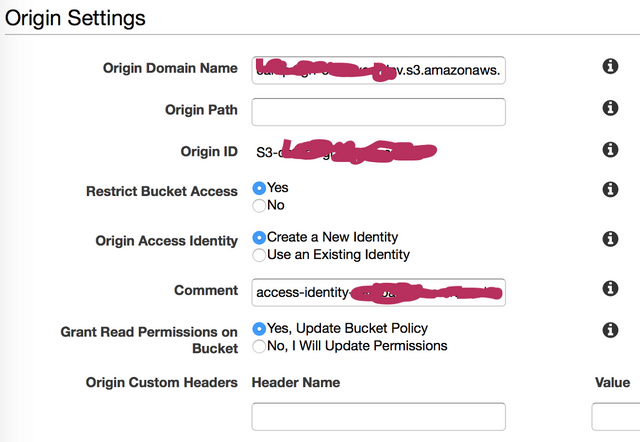Choose Create a New Identity option

click(259, 238)
